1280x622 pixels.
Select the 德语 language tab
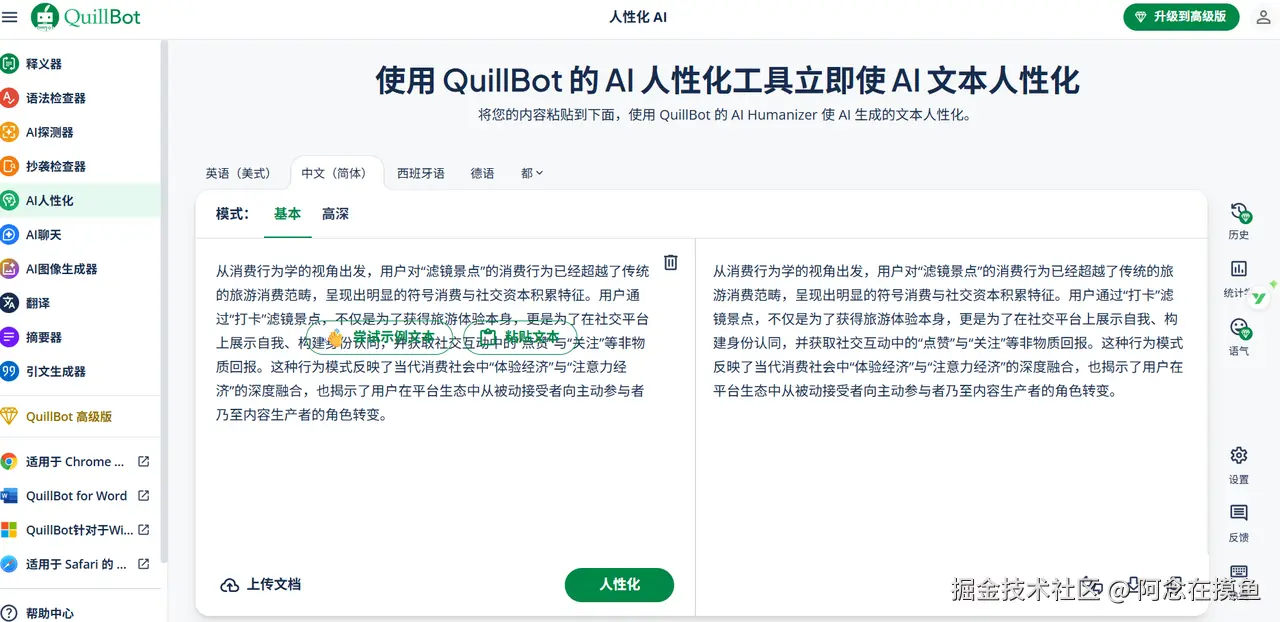483,173
